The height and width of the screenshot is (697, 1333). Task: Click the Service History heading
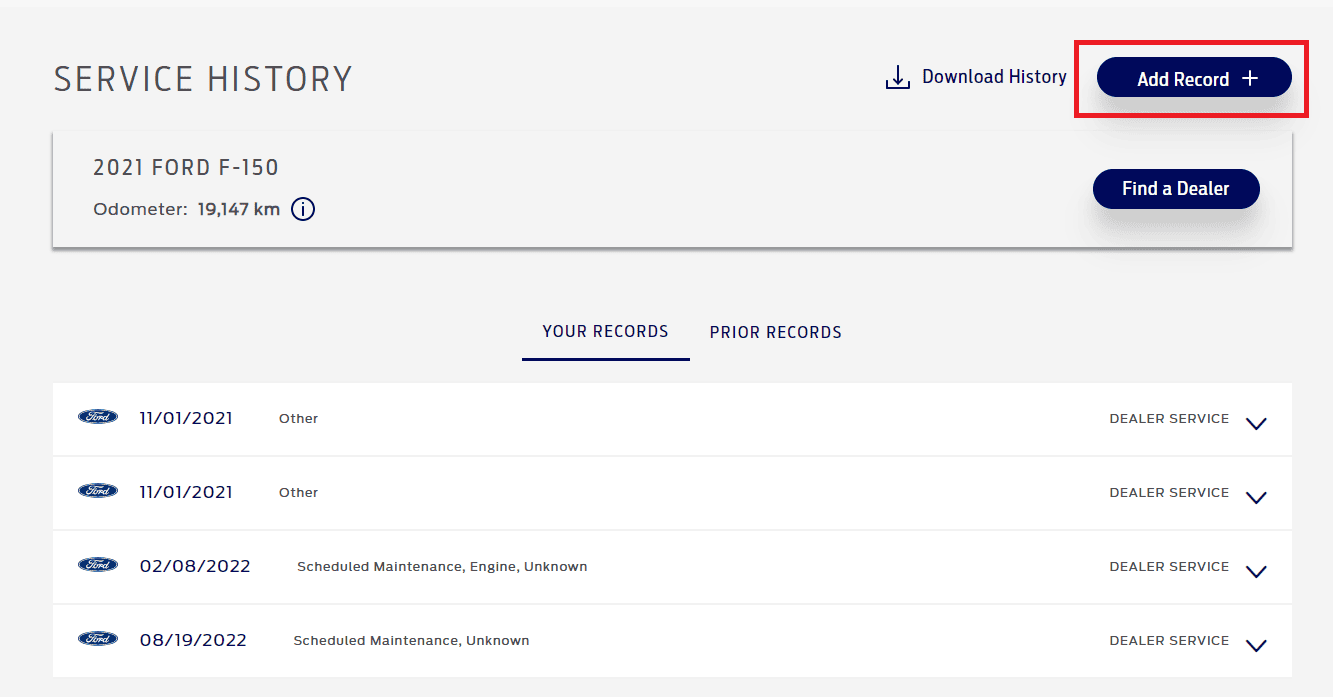203,79
